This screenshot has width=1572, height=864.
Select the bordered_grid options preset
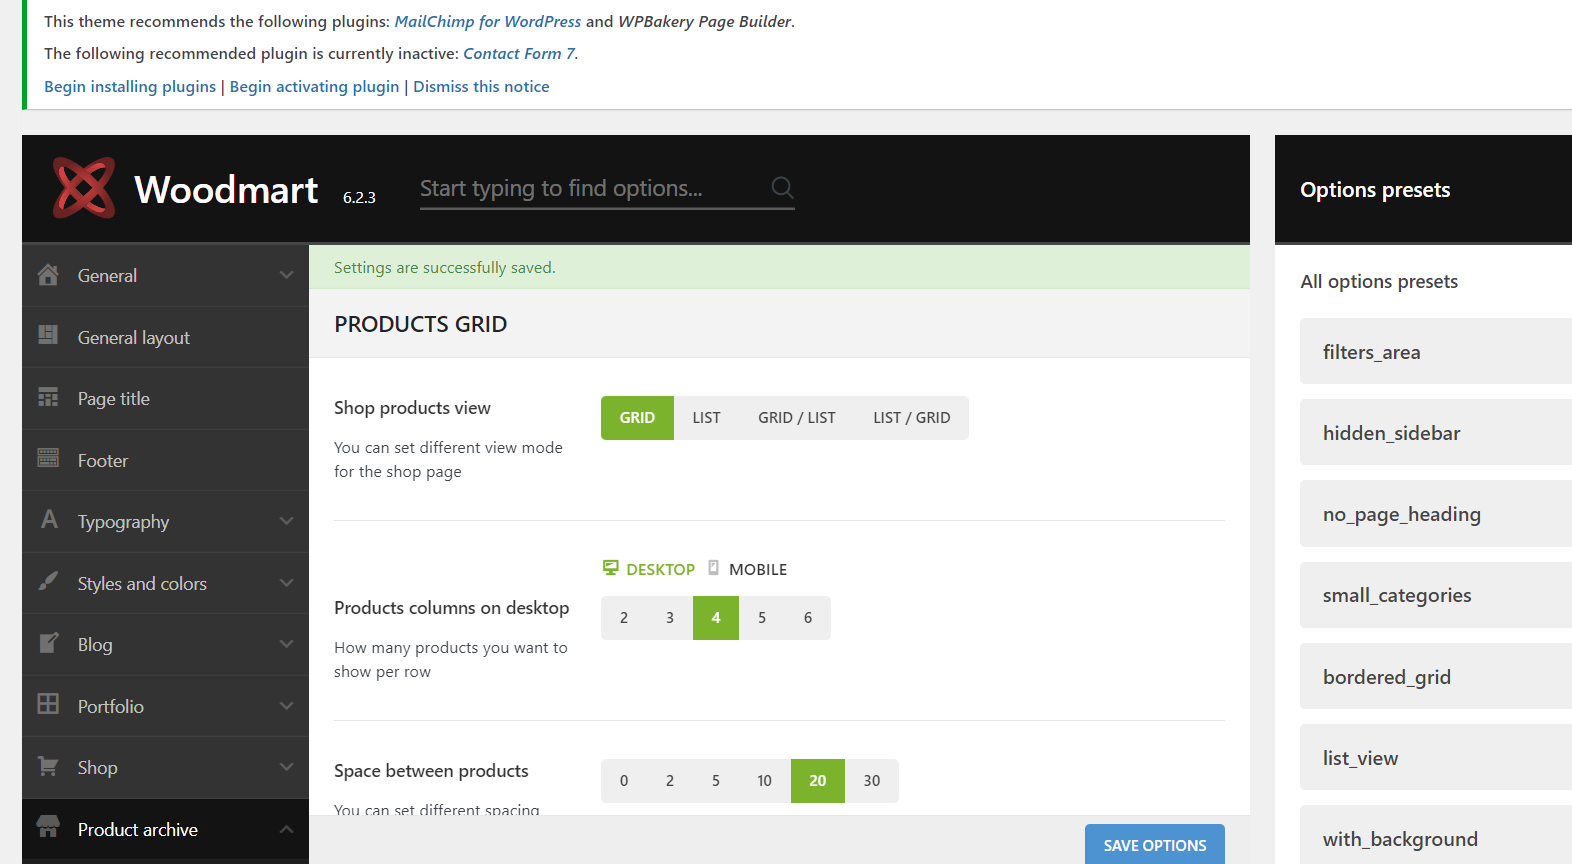pos(1386,677)
